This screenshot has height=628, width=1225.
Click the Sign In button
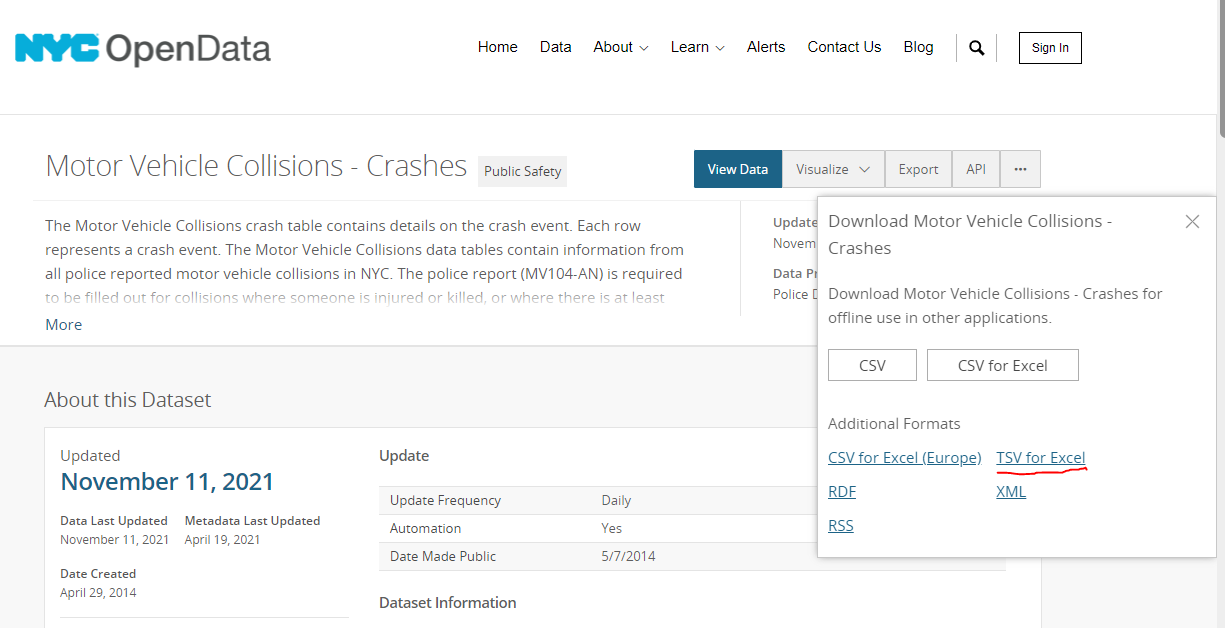click(x=1050, y=48)
